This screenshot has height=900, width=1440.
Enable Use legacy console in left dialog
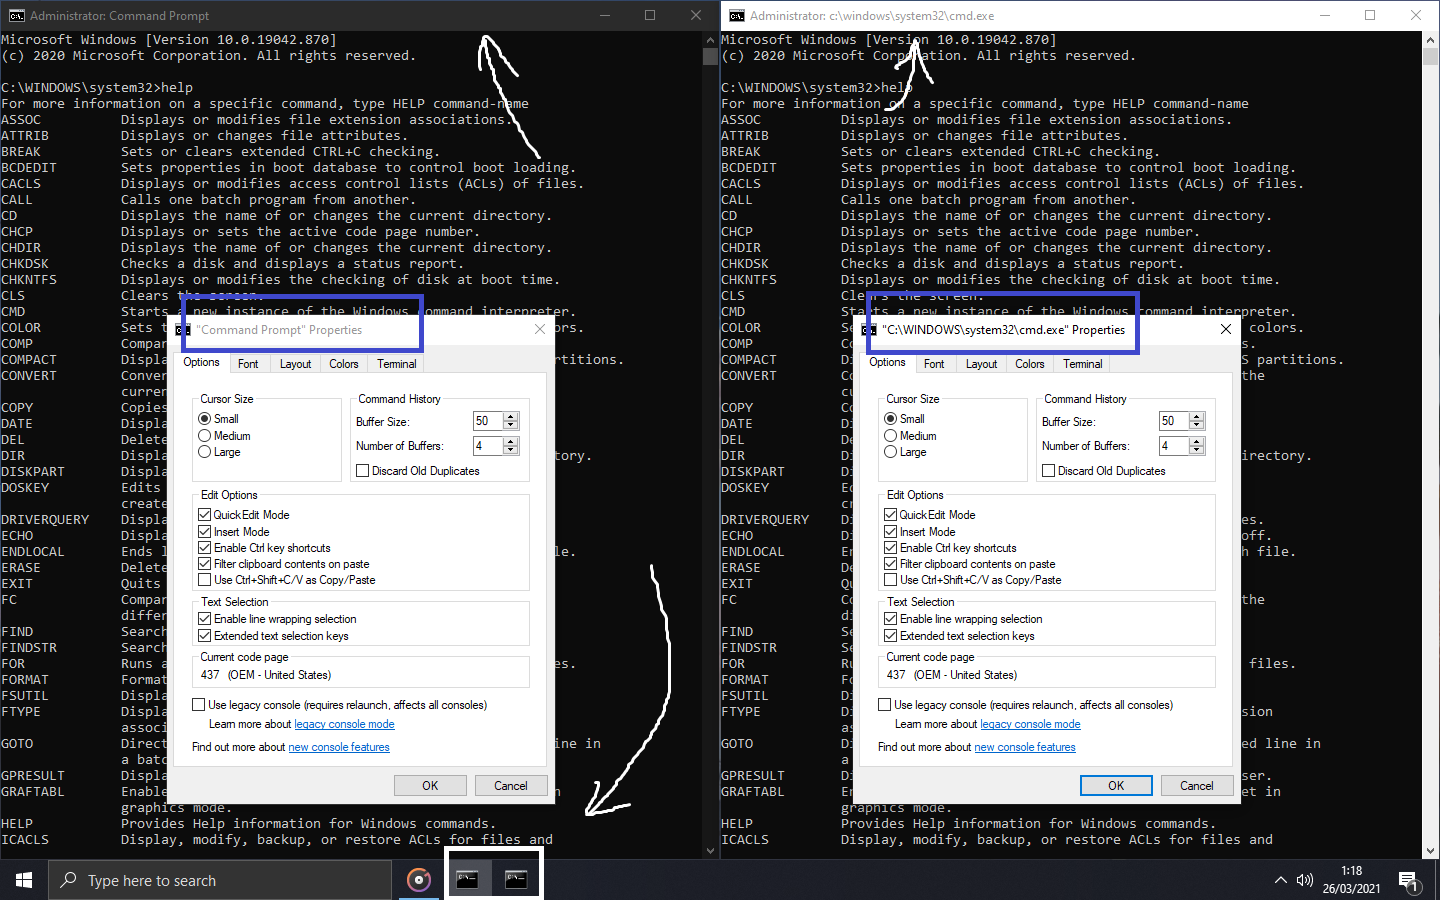coord(199,705)
